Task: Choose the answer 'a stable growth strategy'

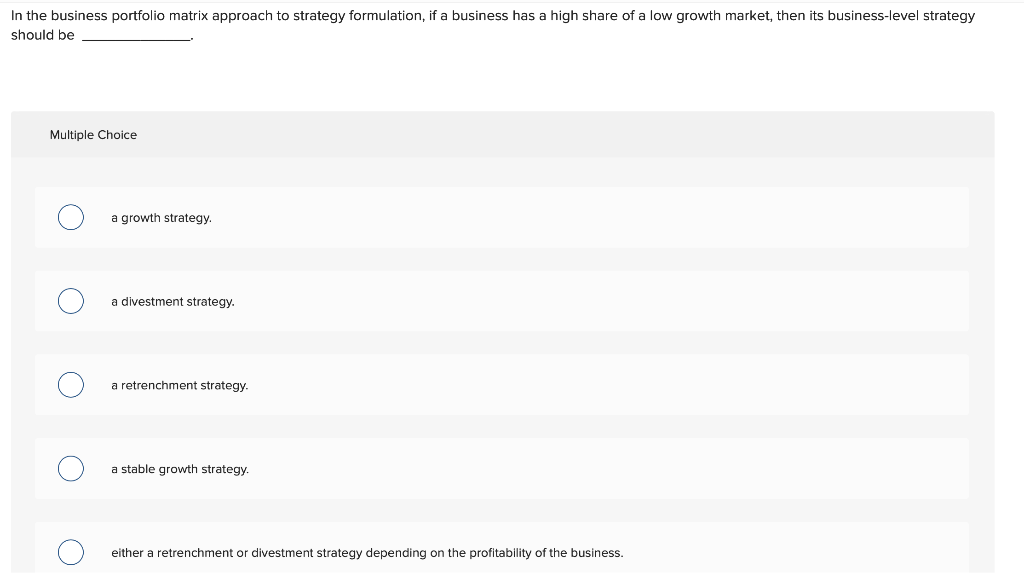Action: click(180, 468)
